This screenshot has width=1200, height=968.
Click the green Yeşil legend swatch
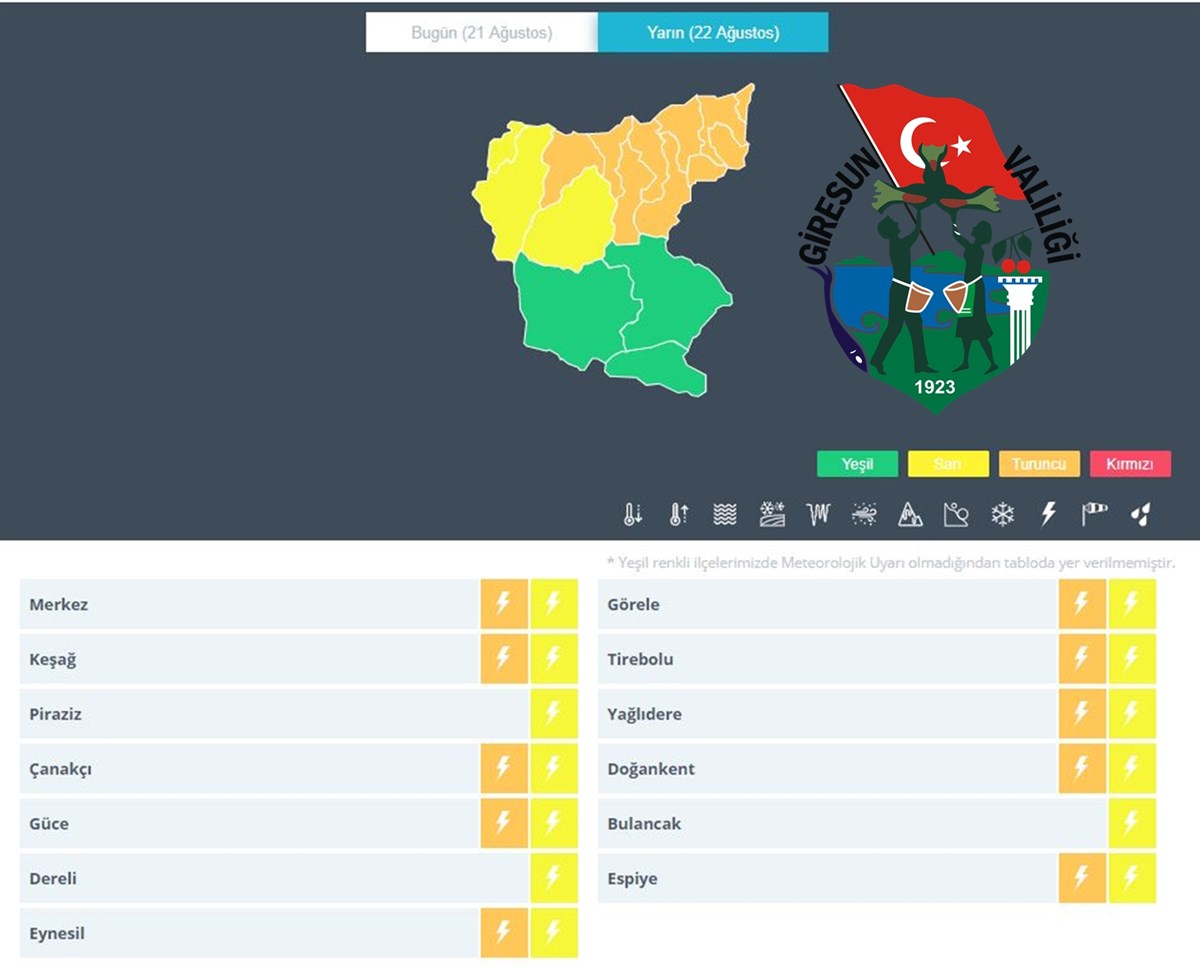coord(857,464)
